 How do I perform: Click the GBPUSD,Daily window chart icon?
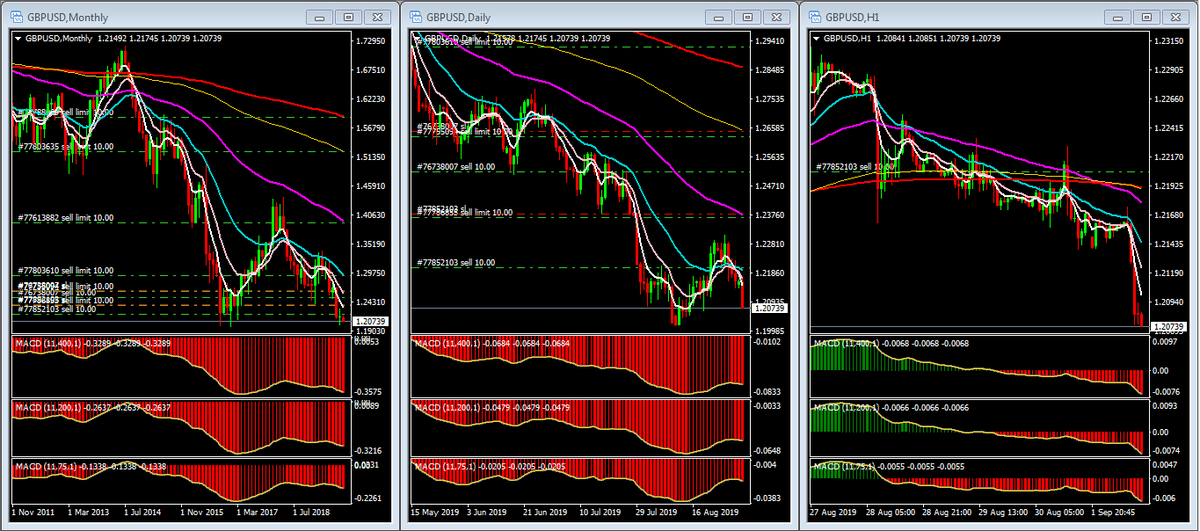pos(414,17)
